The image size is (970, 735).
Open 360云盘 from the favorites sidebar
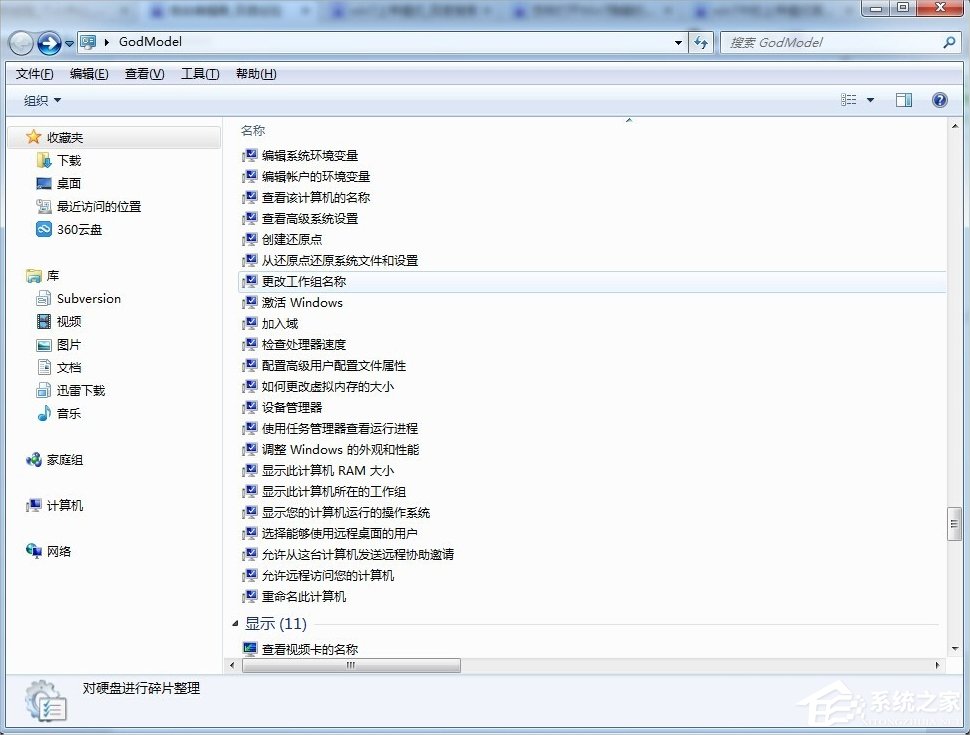[80, 229]
